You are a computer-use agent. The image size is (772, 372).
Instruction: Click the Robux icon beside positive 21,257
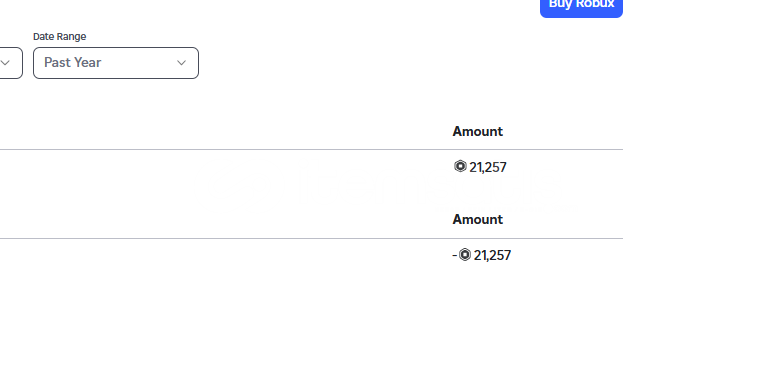(x=460, y=166)
